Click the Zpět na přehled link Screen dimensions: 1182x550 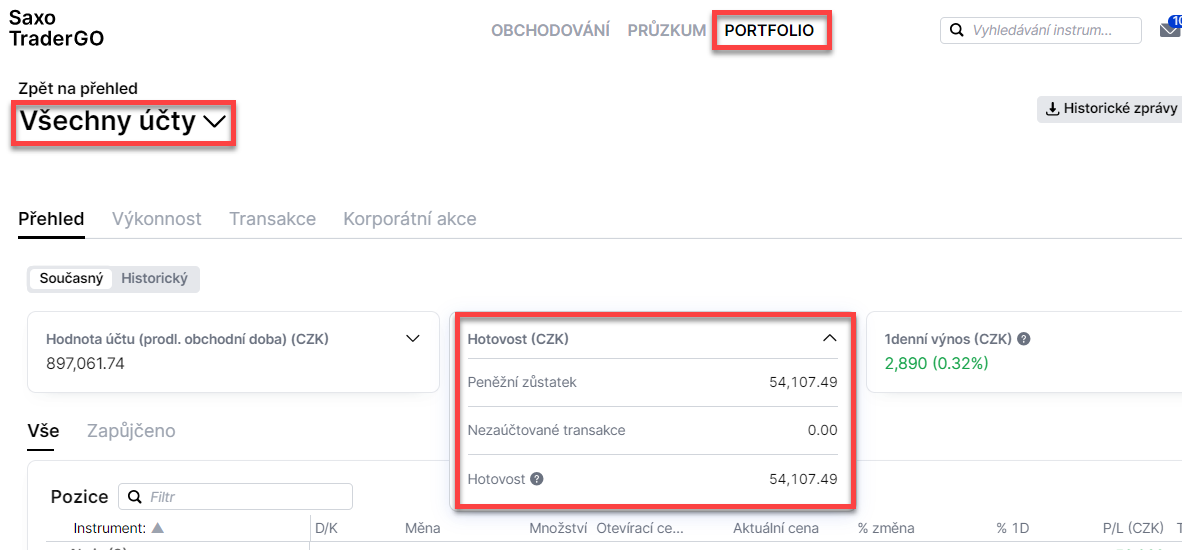[x=78, y=89]
